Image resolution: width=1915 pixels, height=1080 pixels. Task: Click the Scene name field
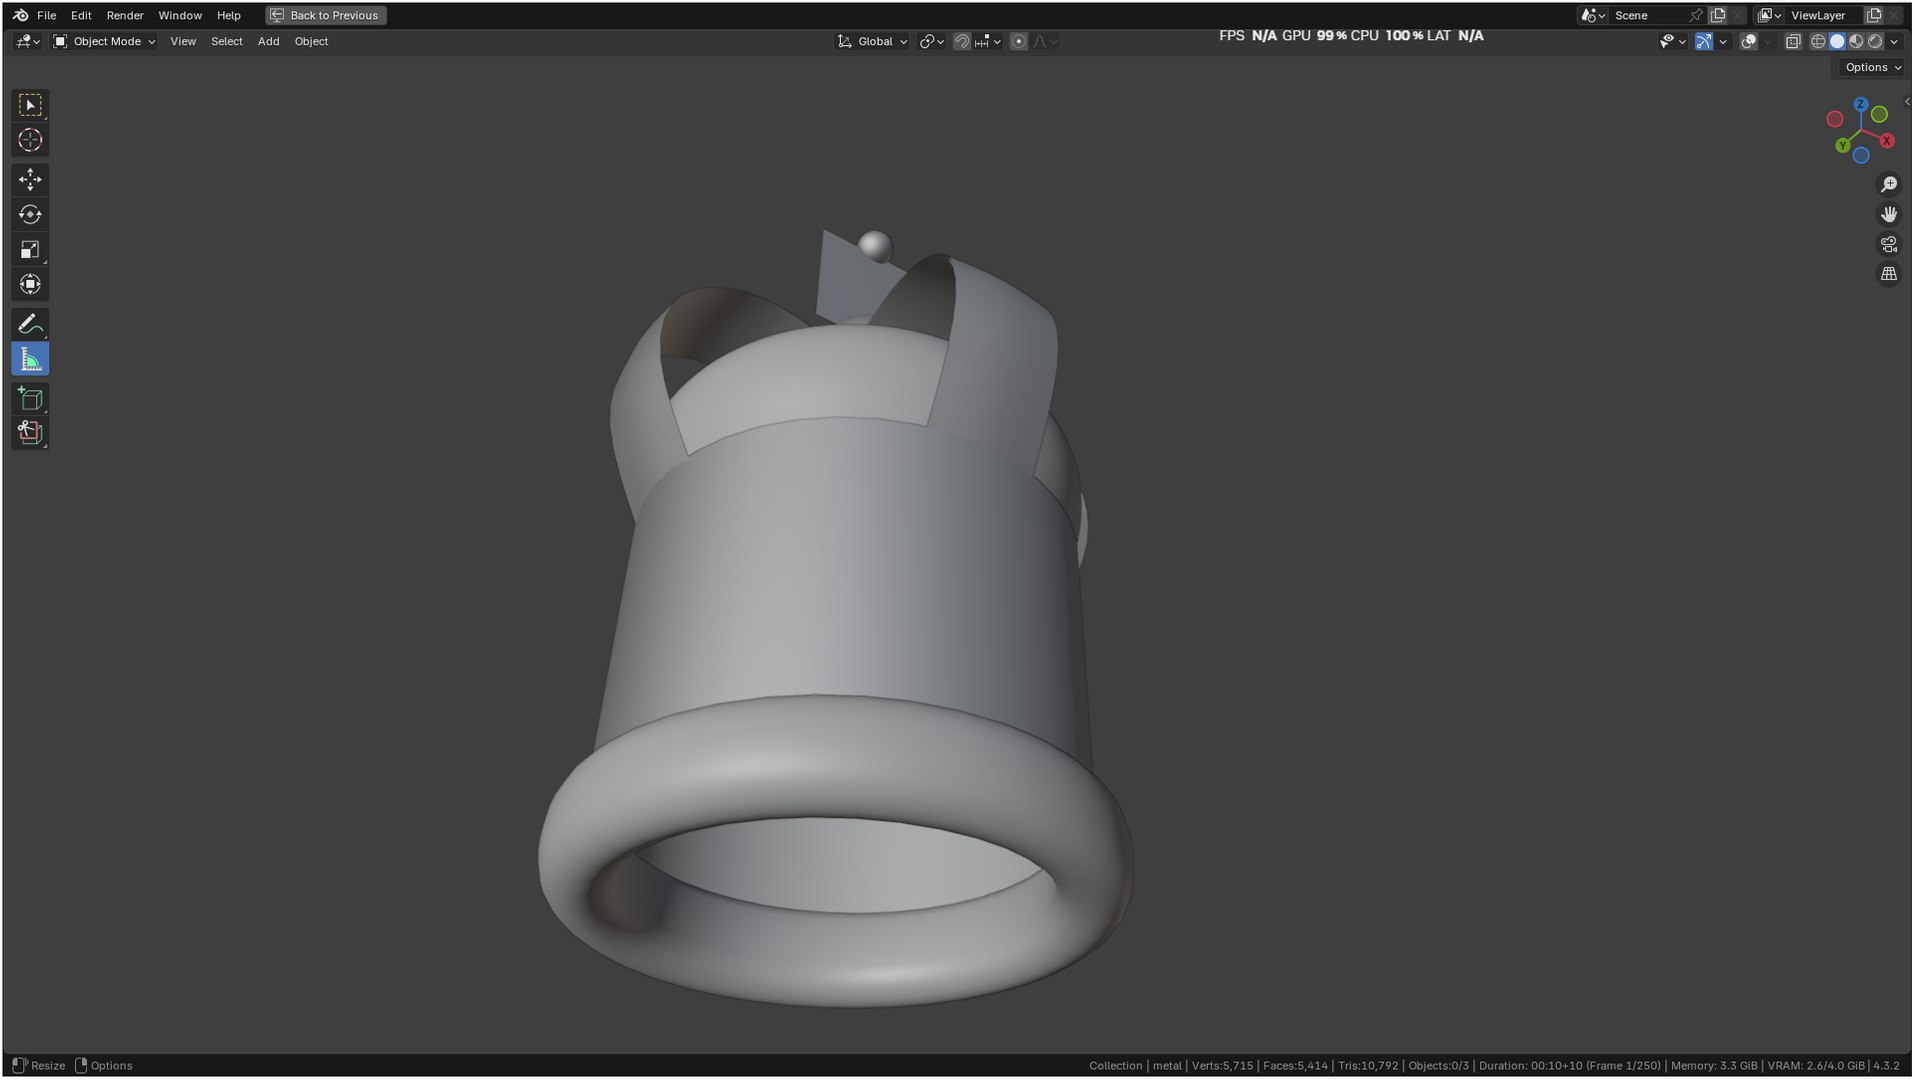pyautogui.click(x=1648, y=15)
